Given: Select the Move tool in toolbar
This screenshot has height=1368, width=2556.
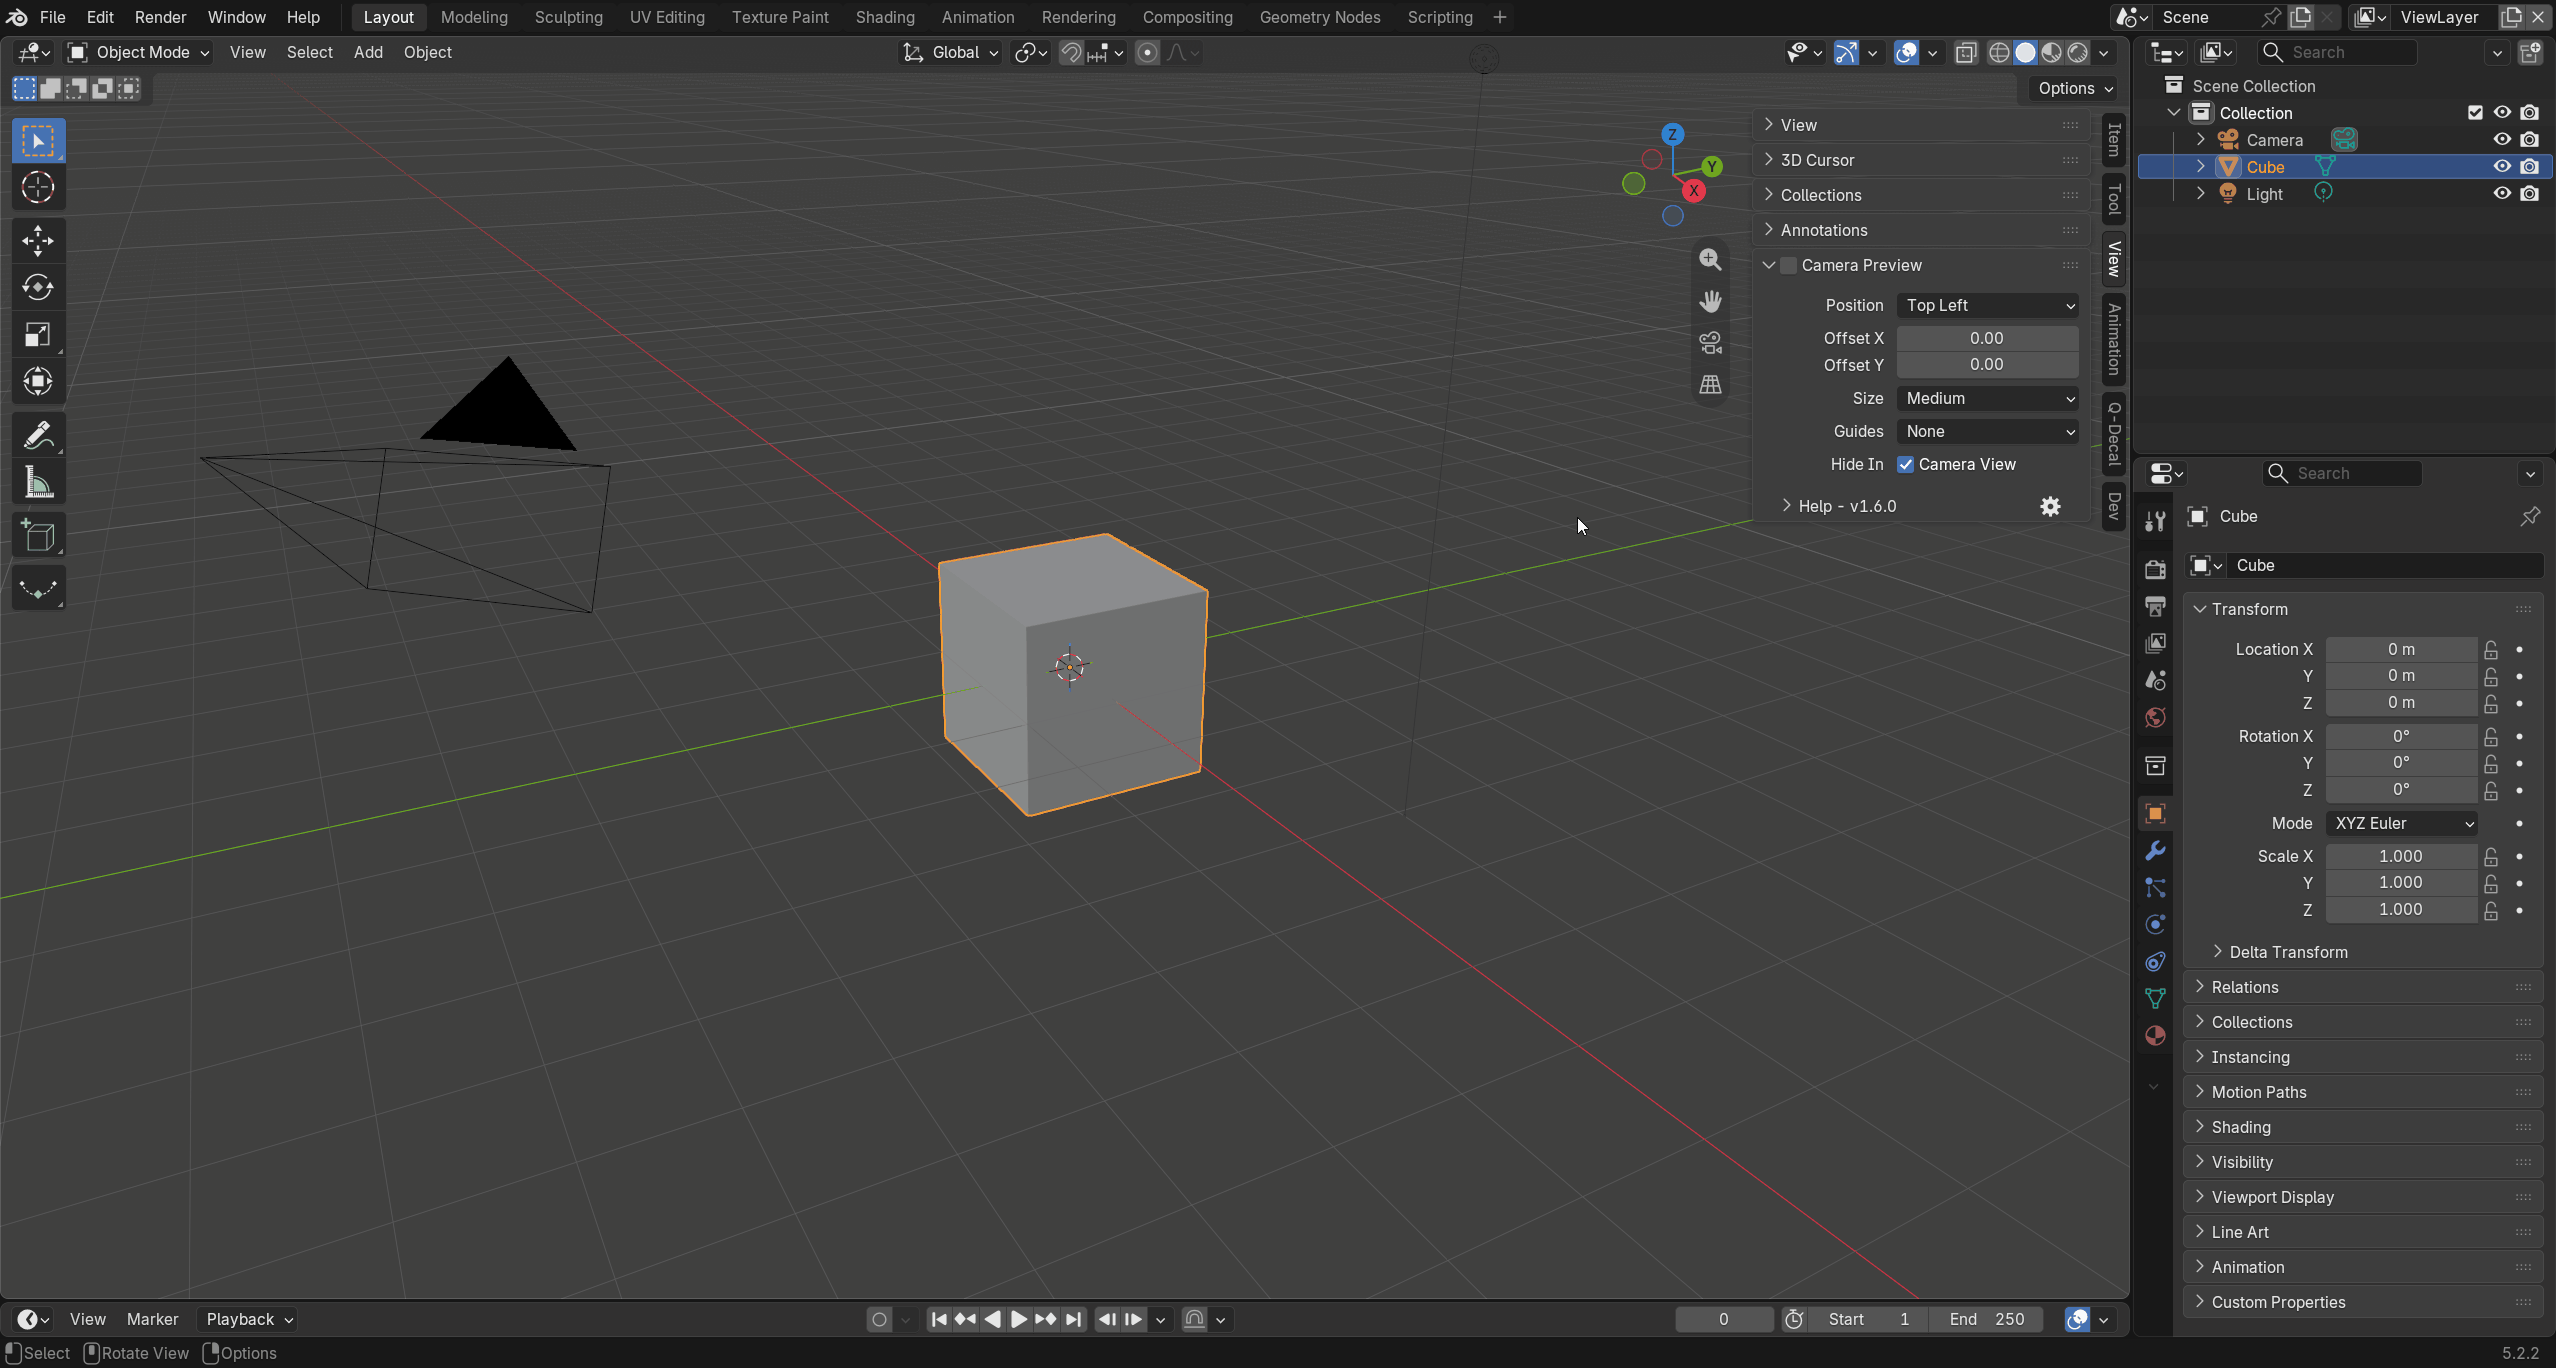Looking at the screenshot, I should pos(38,240).
